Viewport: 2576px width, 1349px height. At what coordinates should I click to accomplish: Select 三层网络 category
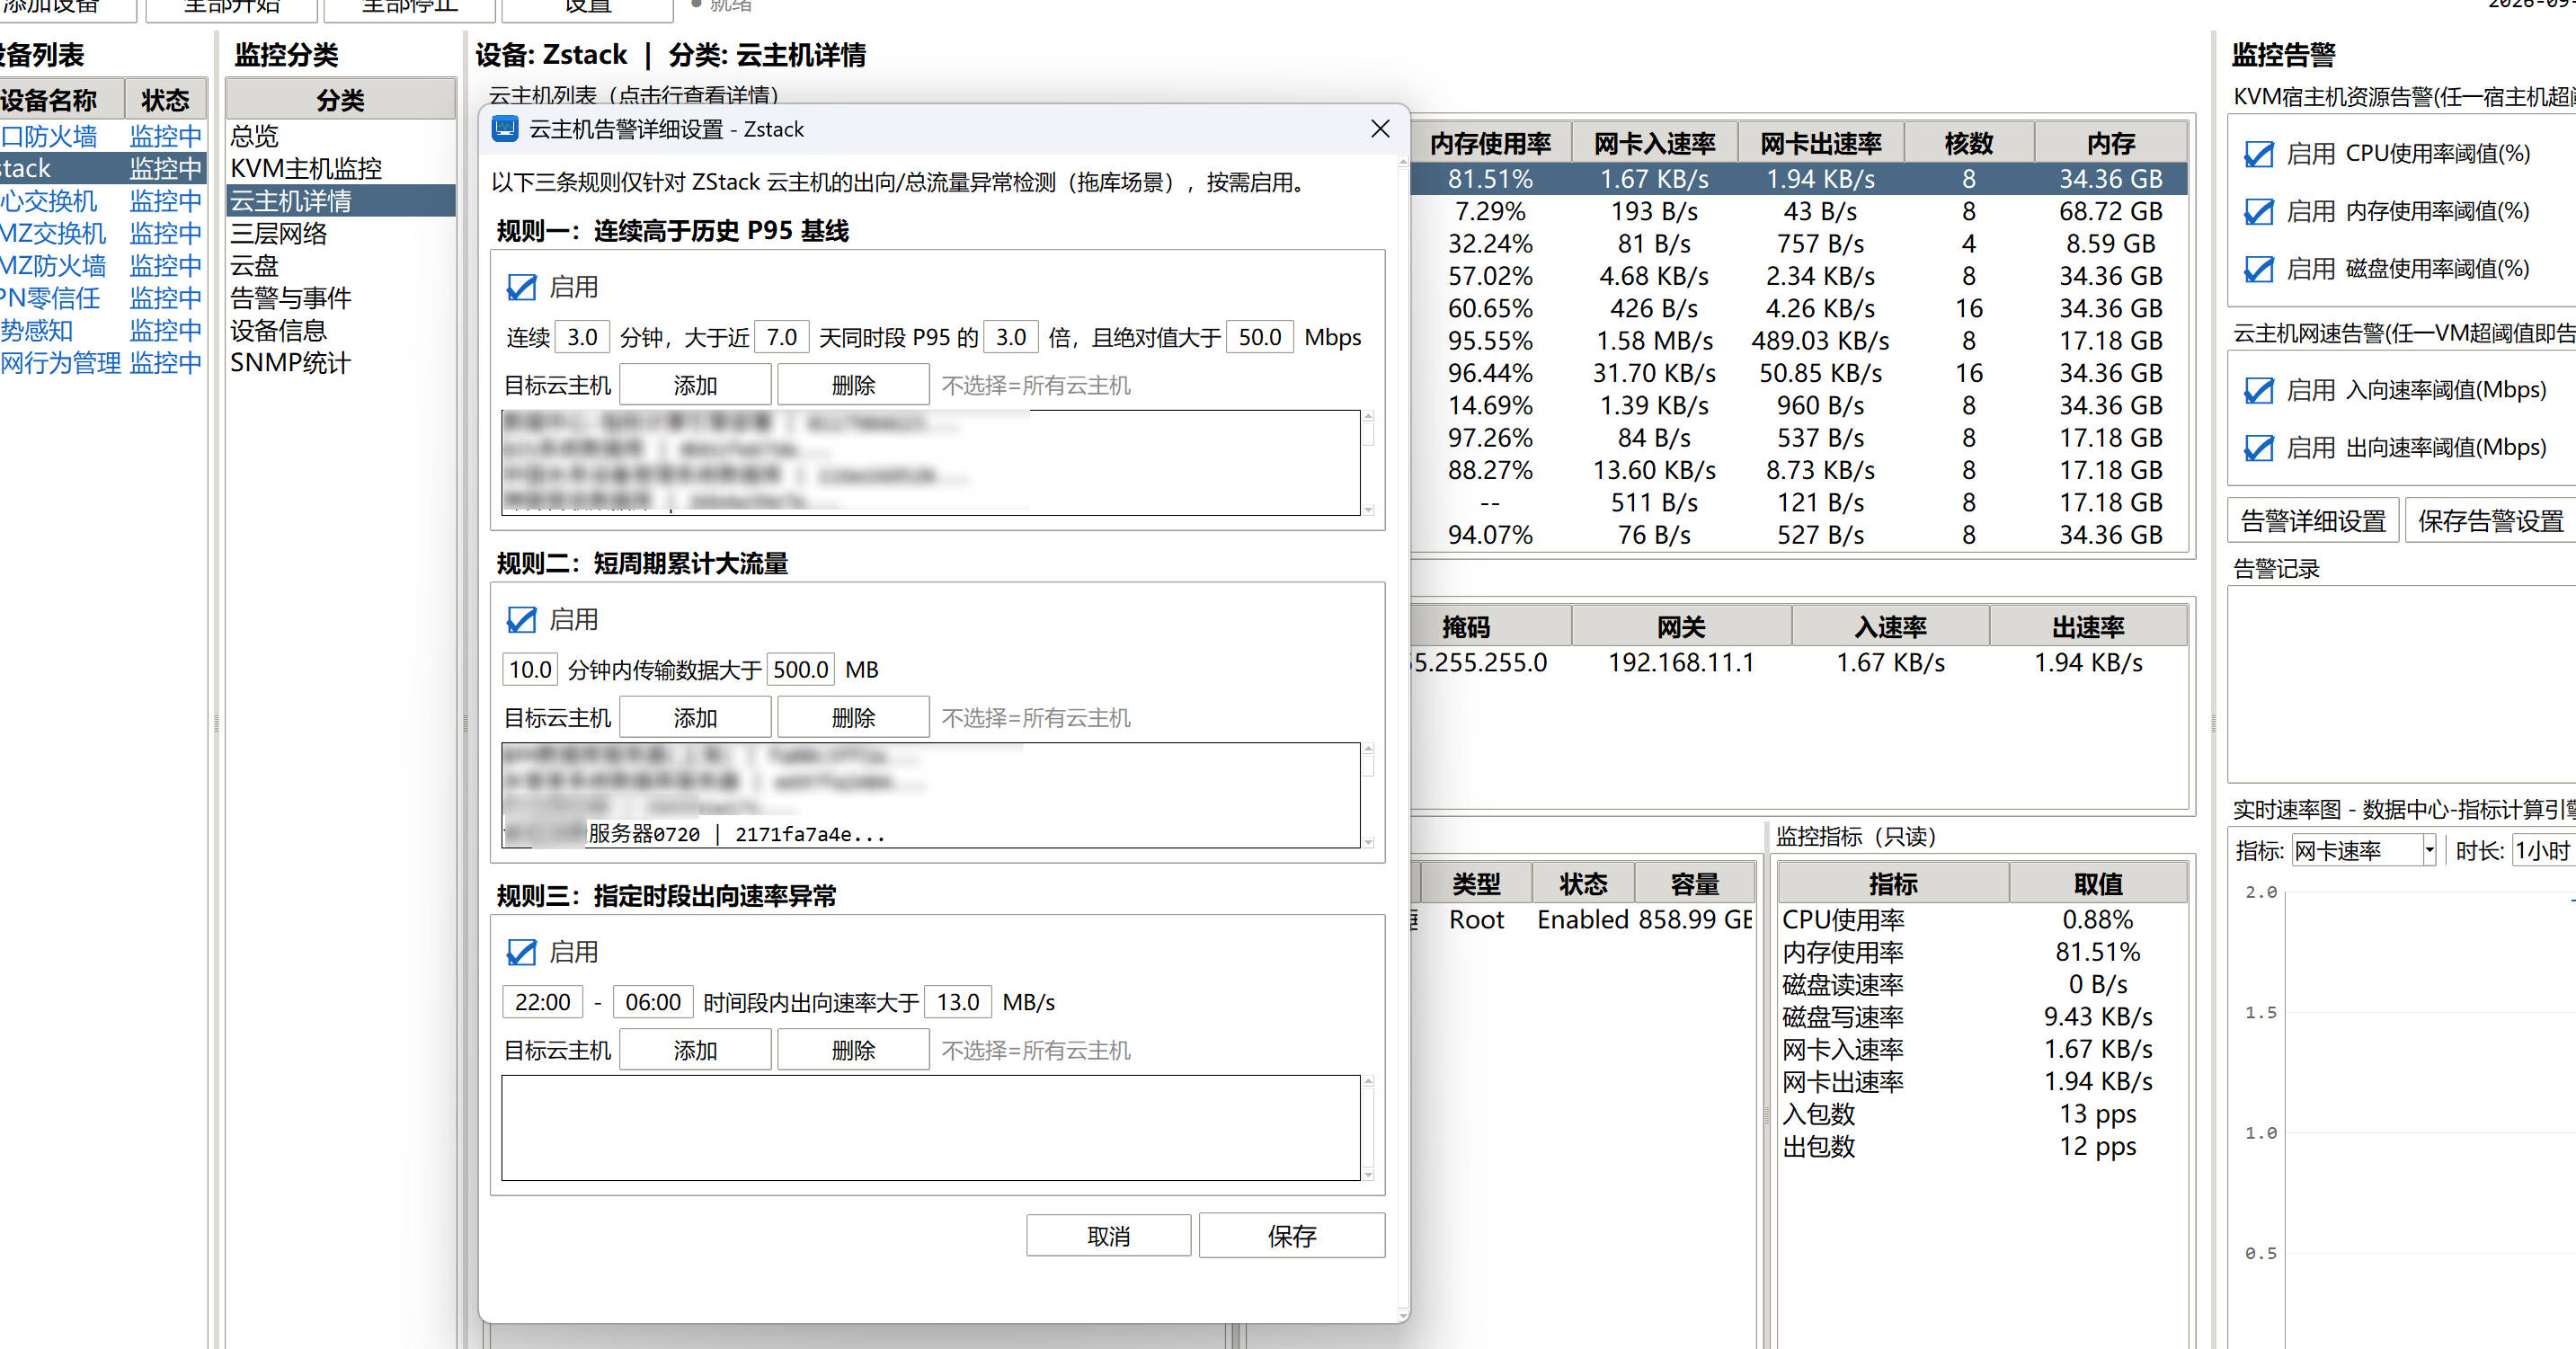pos(340,233)
